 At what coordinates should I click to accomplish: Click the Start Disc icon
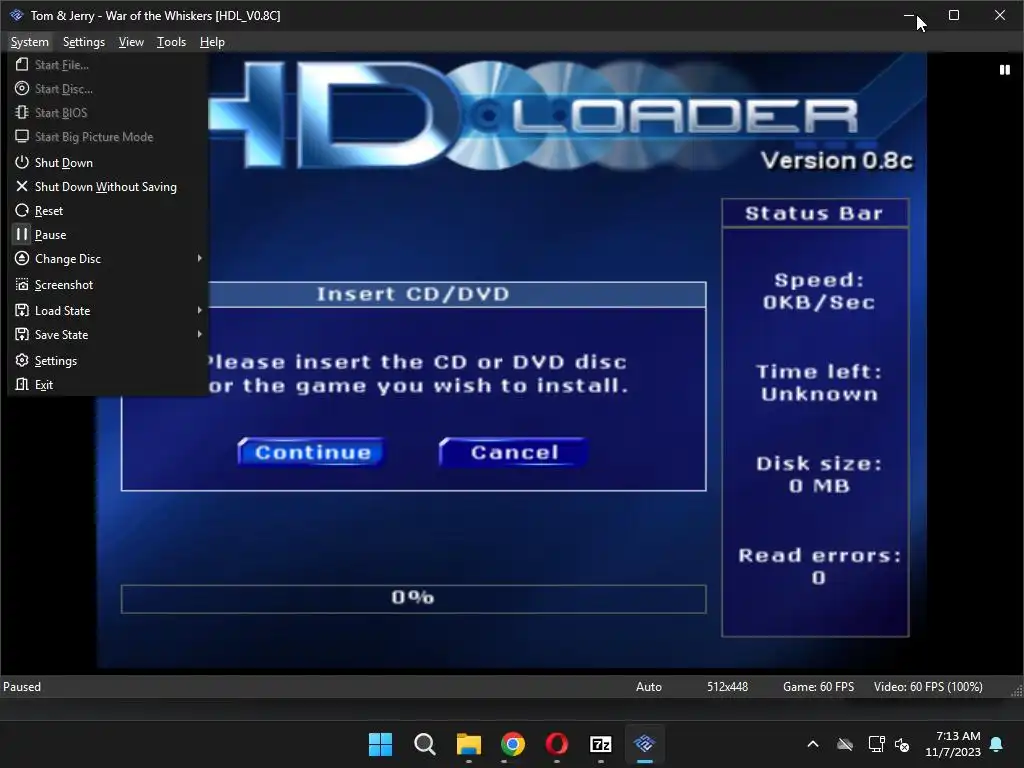tap(22, 89)
